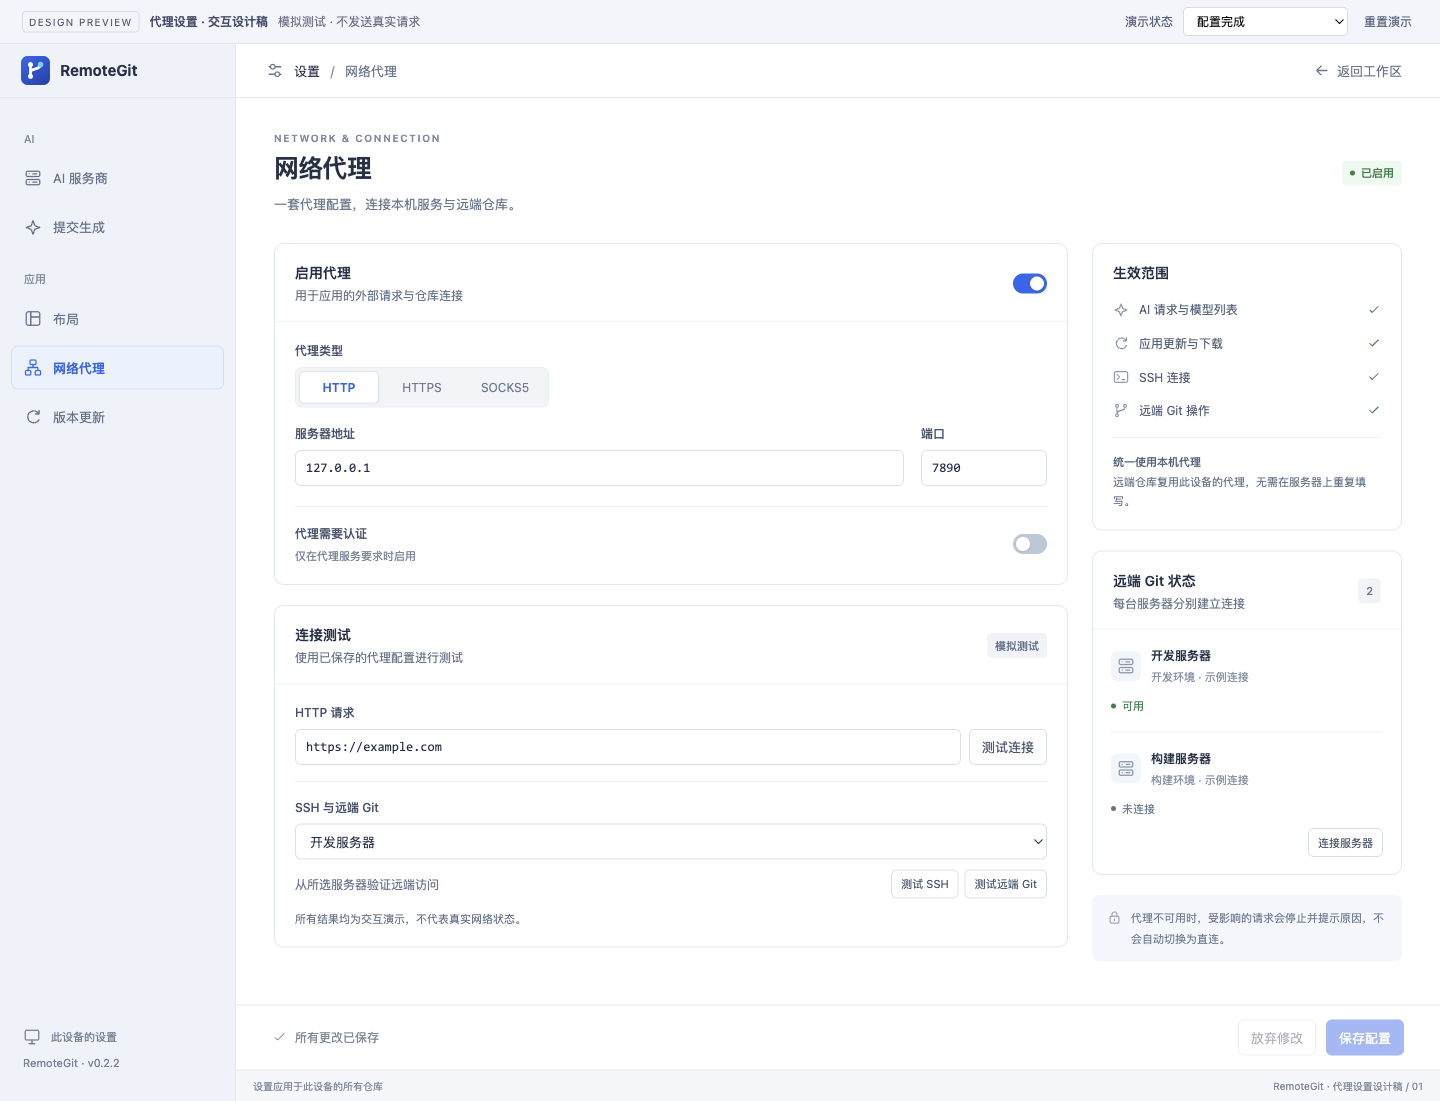This screenshot has width=1440, height=1101.
Task: Click the 已启用 status badge
Action: (1372, 173)
